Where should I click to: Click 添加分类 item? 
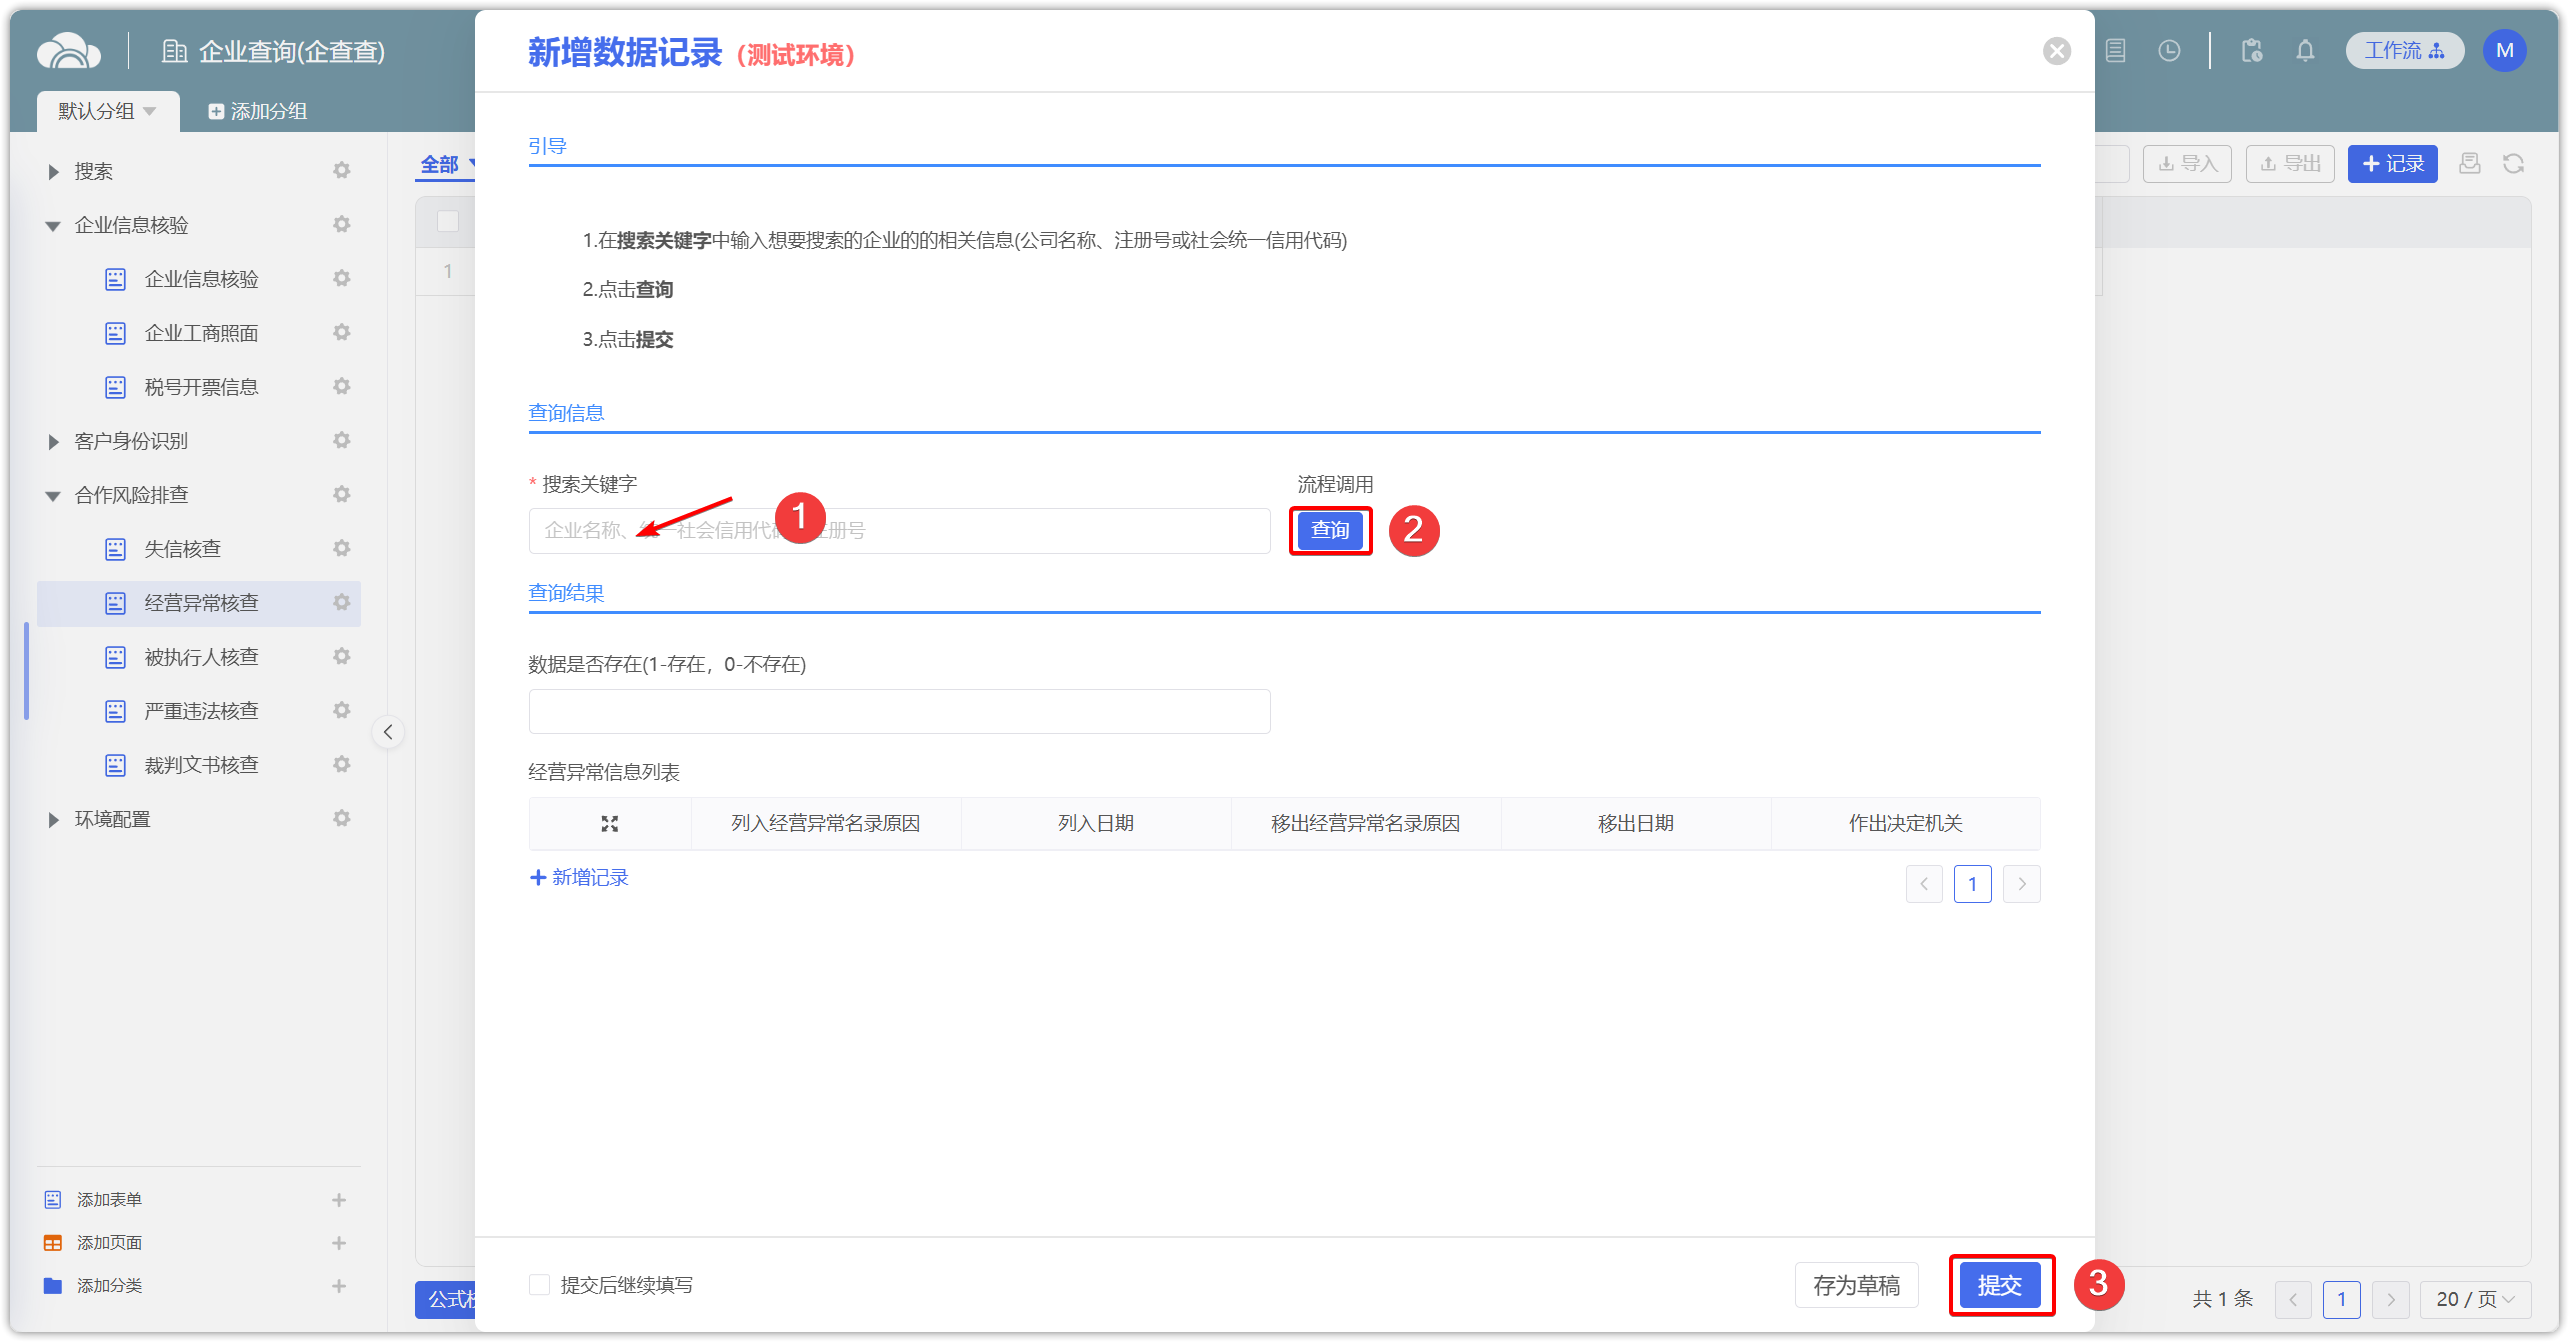pos(109,1285)
